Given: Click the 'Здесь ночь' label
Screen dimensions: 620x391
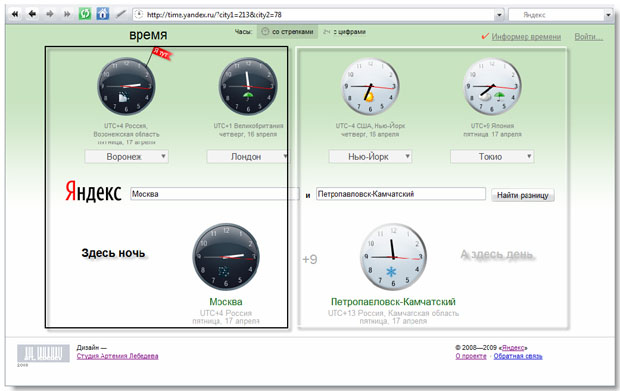Looking at the screenshot, I should click(113, 253).
